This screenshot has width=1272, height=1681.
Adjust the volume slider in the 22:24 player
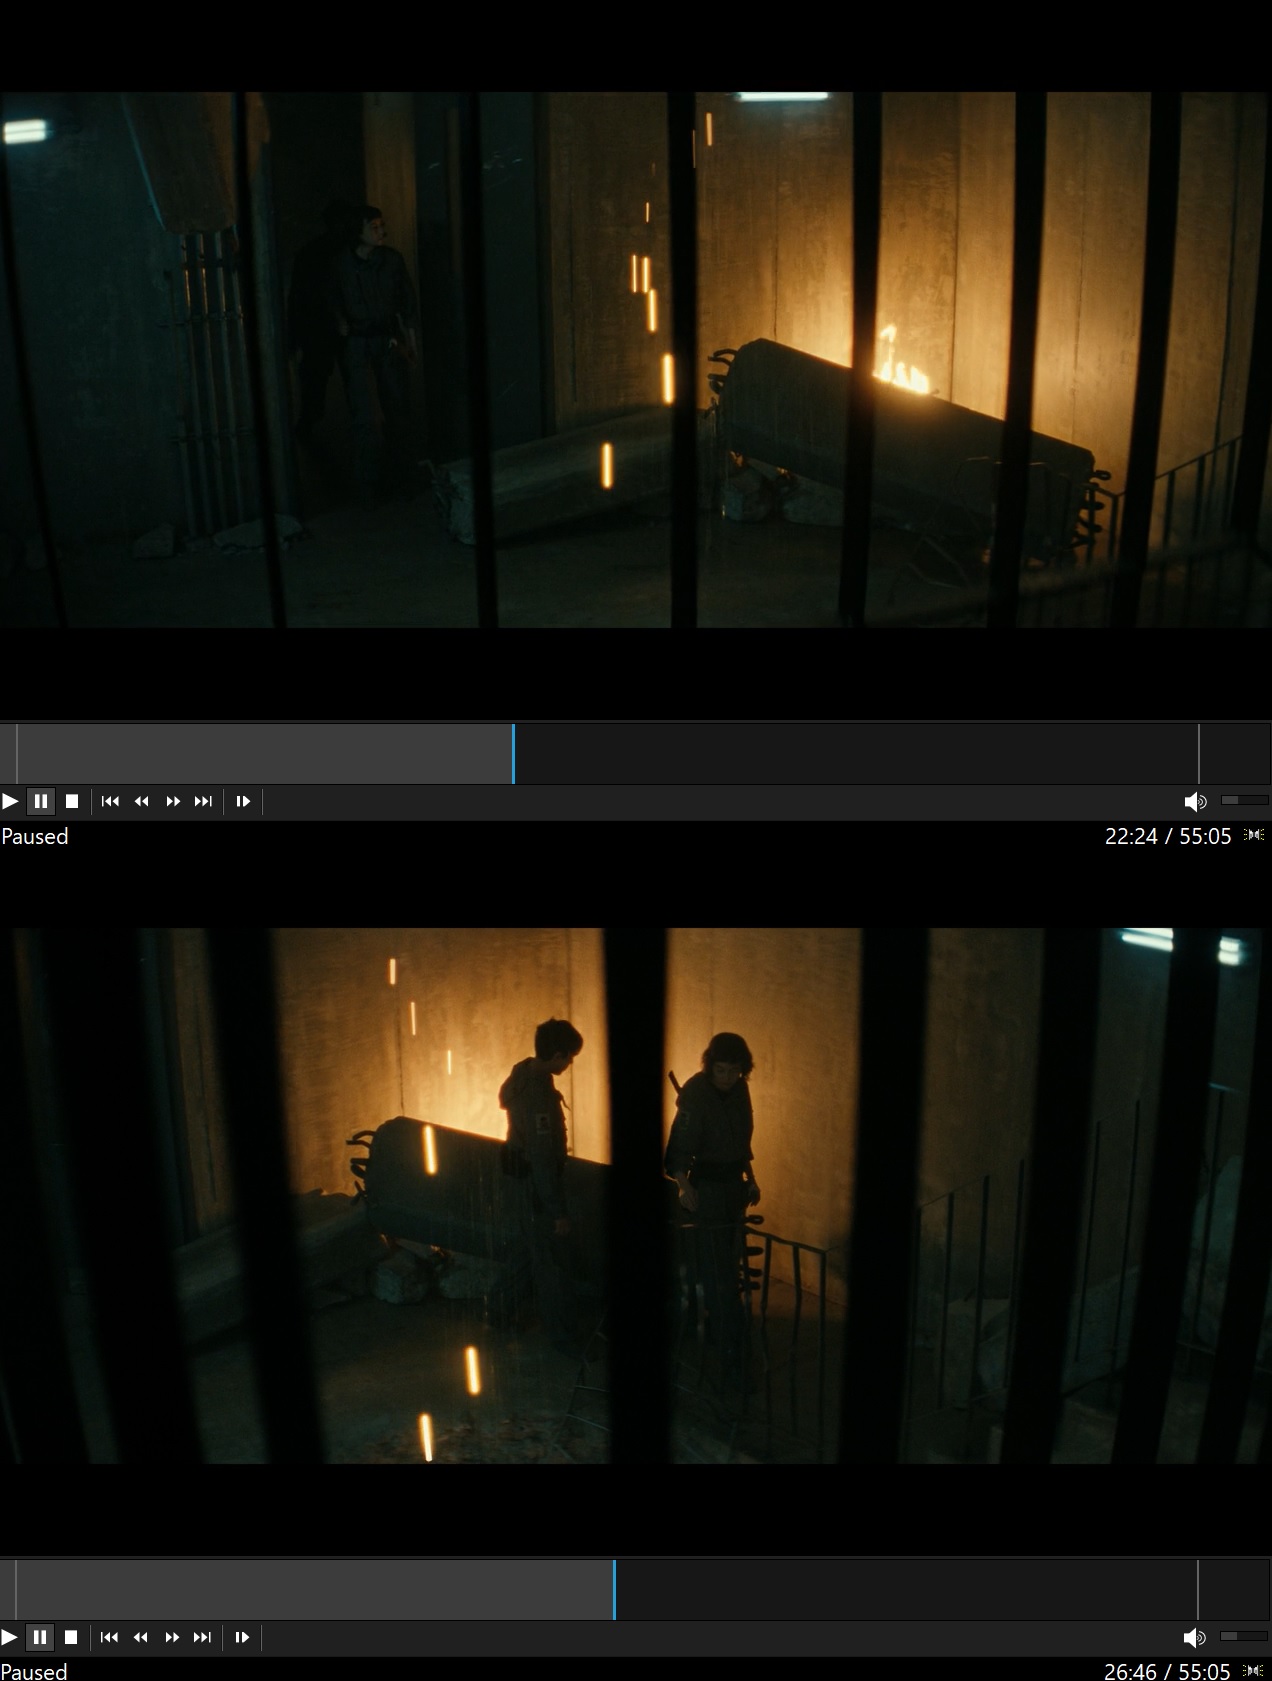pos(1245,800)
